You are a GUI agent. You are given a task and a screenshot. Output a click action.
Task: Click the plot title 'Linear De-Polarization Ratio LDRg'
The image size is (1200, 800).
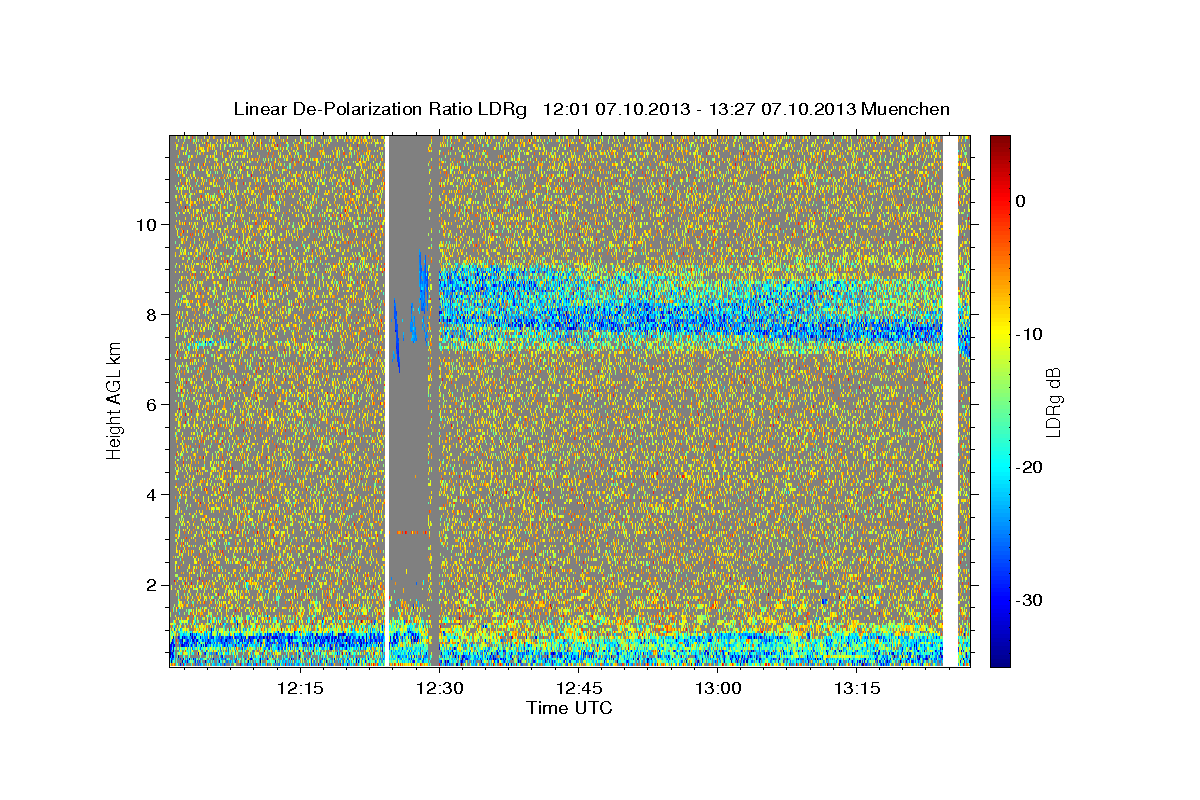click(379, 109)
